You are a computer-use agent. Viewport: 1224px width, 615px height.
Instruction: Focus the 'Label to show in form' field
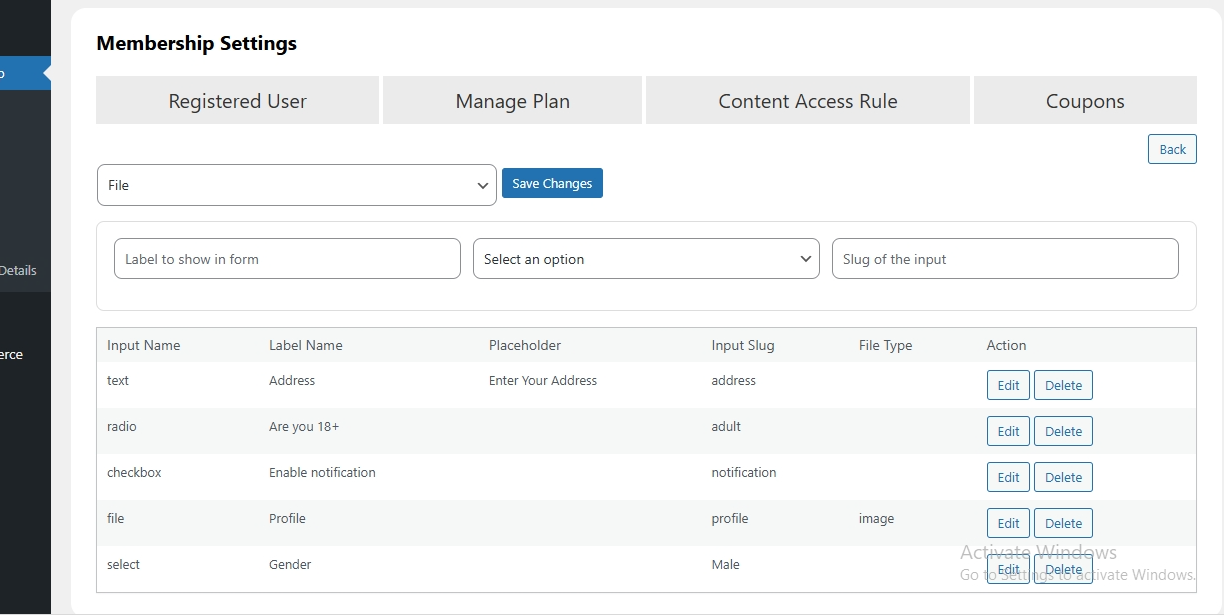(x=287, y=259)
